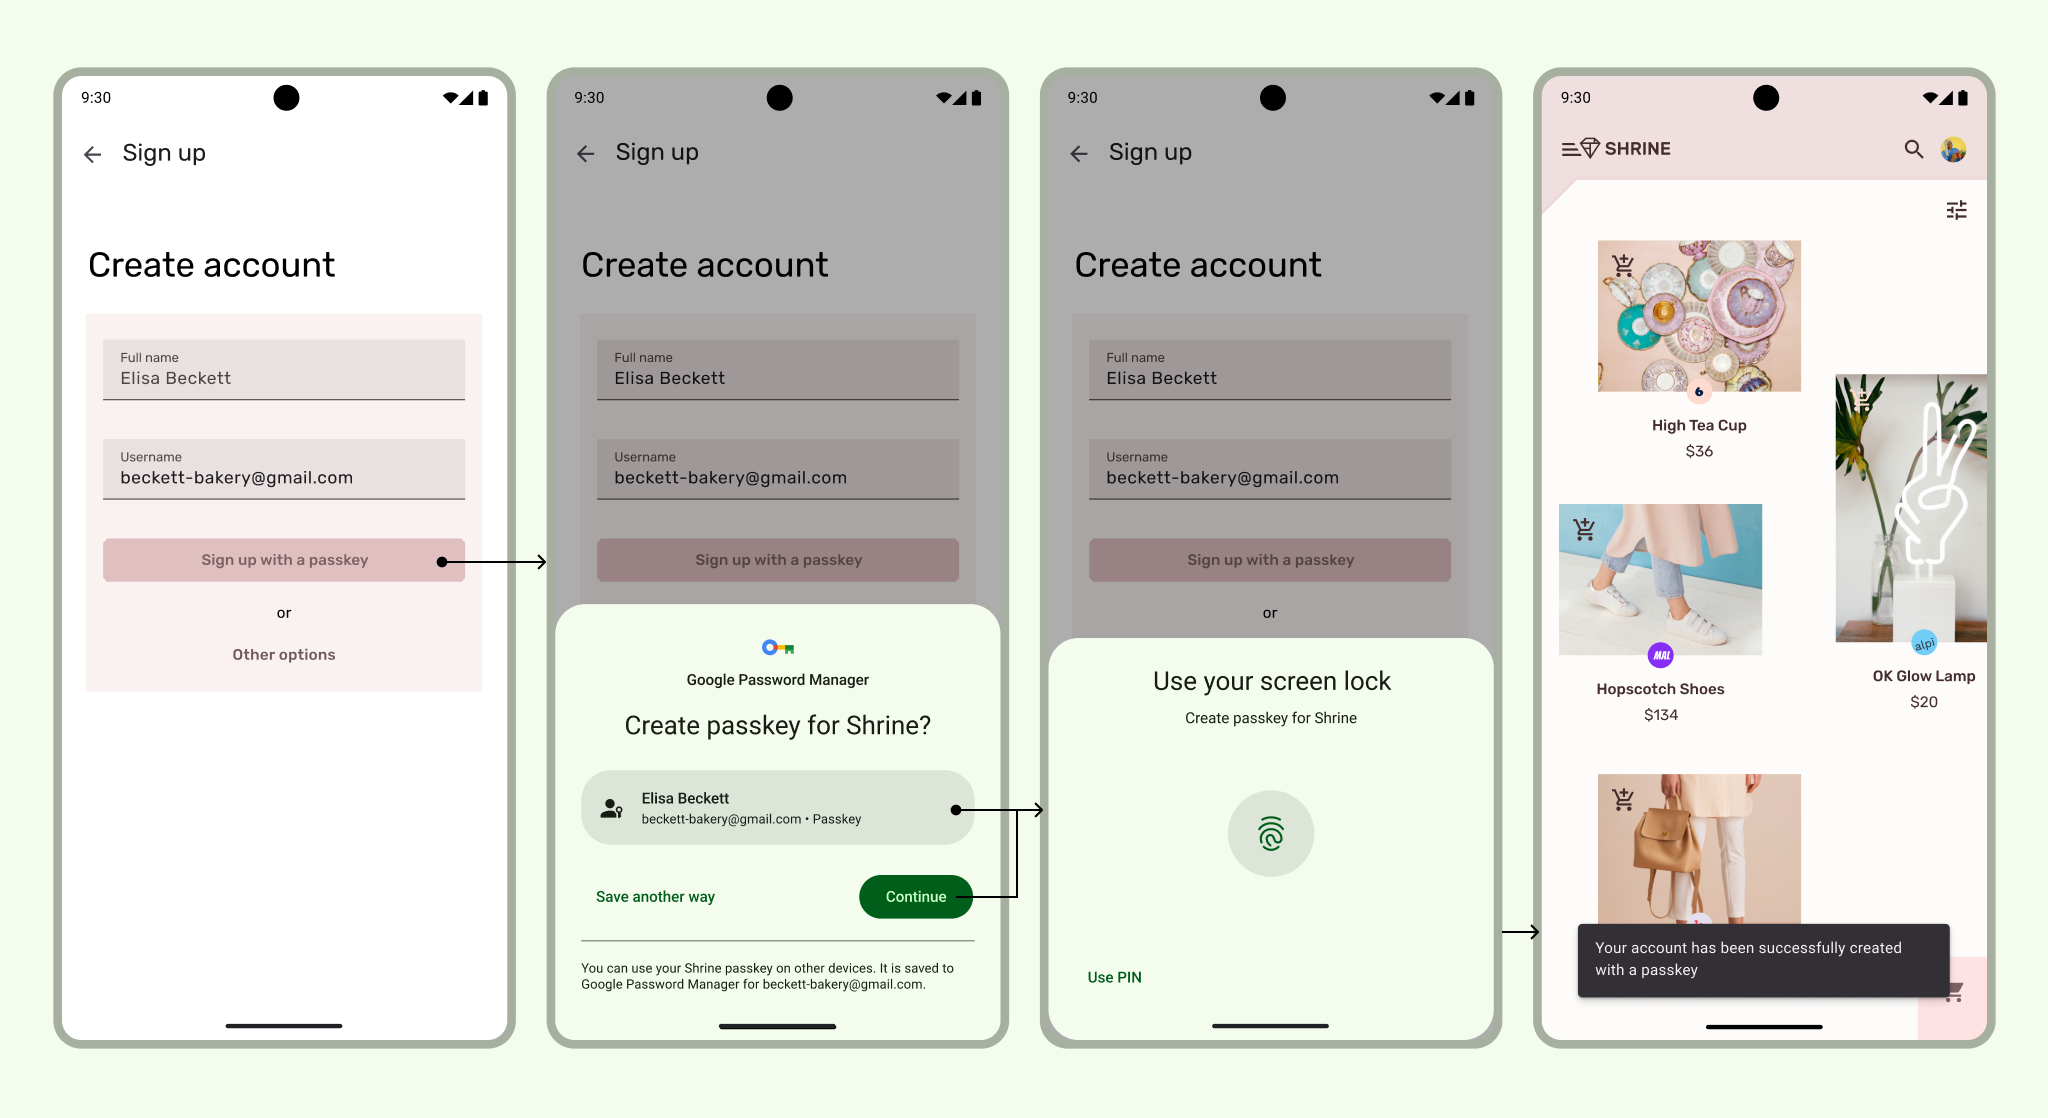2048x1118 pixels.
Task: Click the user profile avatar icon
Action: pyautogui.click(x=1953, y=149)
